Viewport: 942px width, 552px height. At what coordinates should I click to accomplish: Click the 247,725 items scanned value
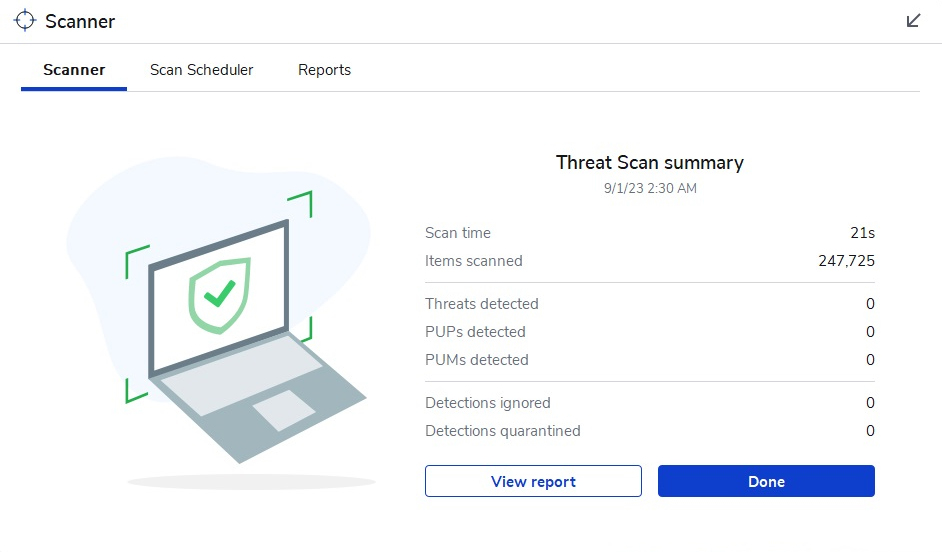[x=846, y=261]
